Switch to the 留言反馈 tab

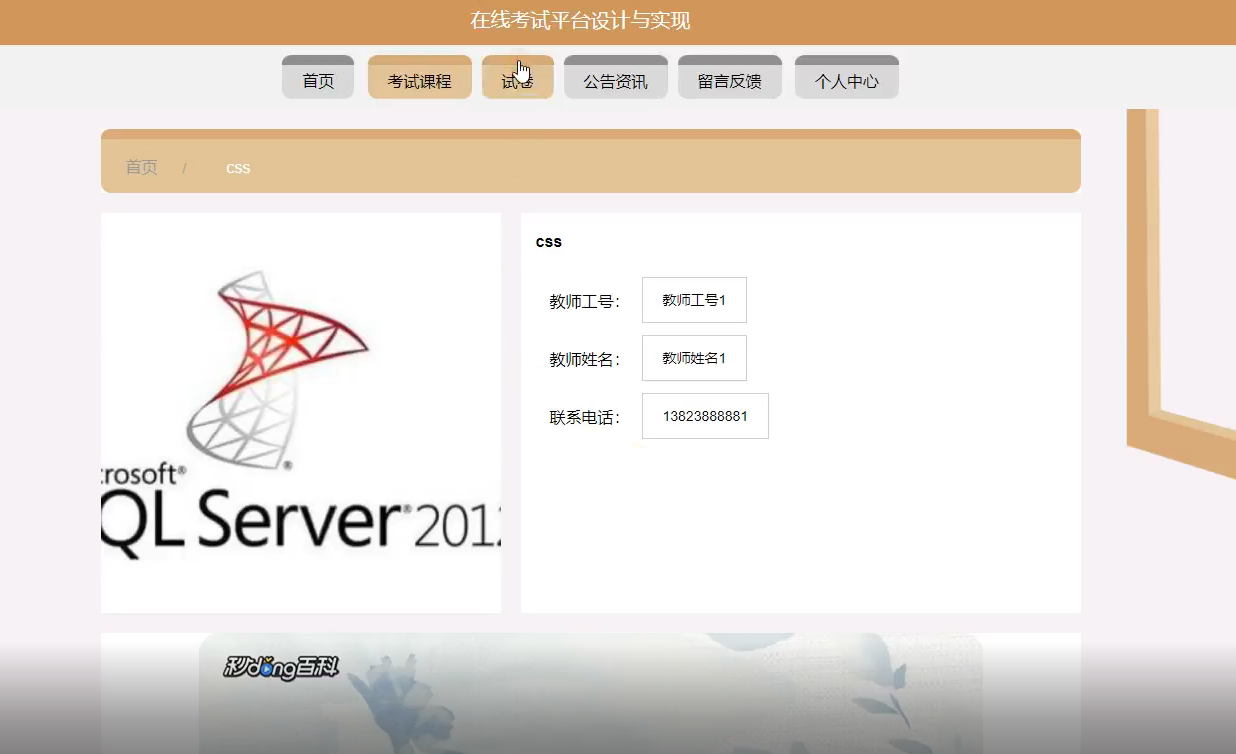tap(730, 77)
